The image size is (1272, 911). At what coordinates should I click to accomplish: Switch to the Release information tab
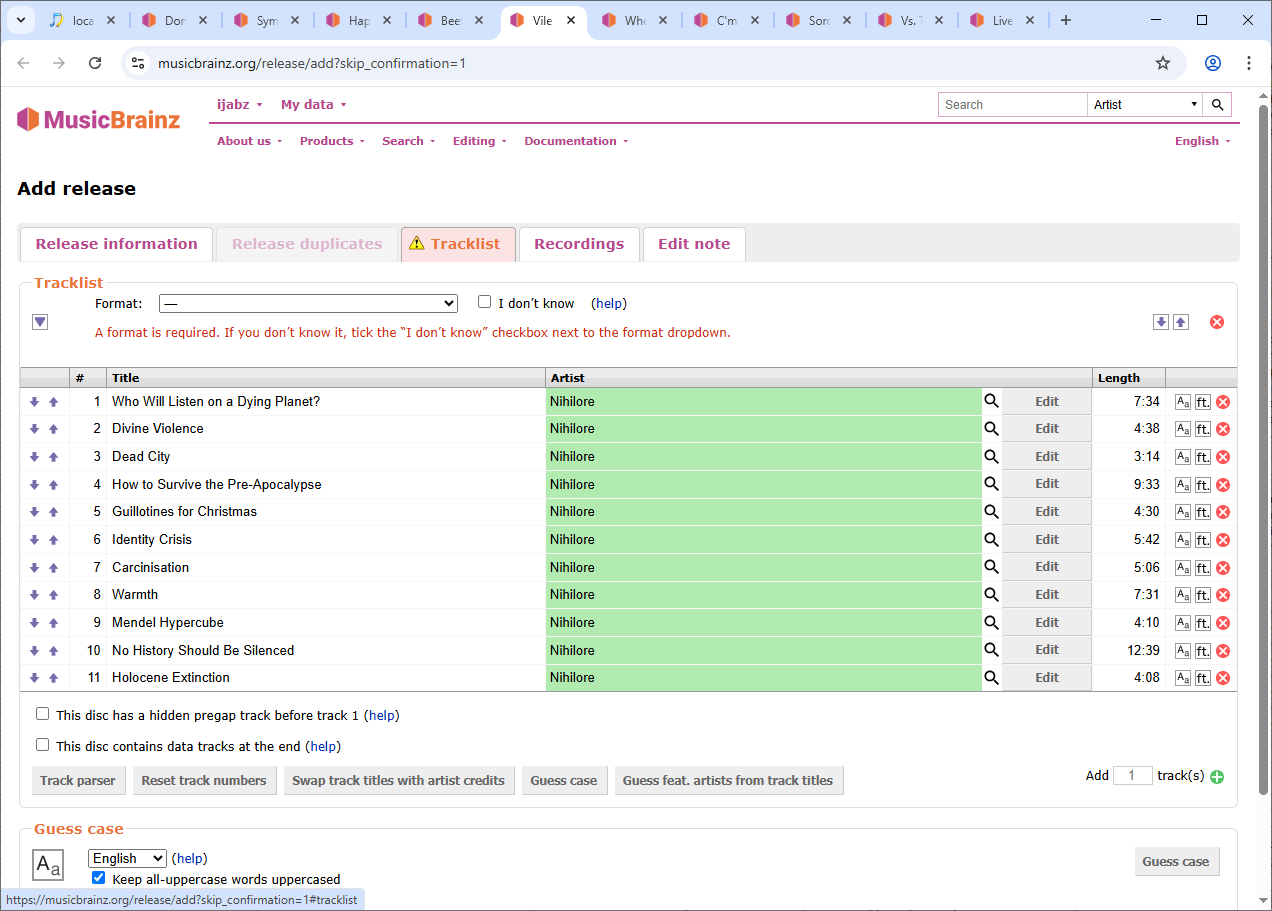tap(117, 244)
